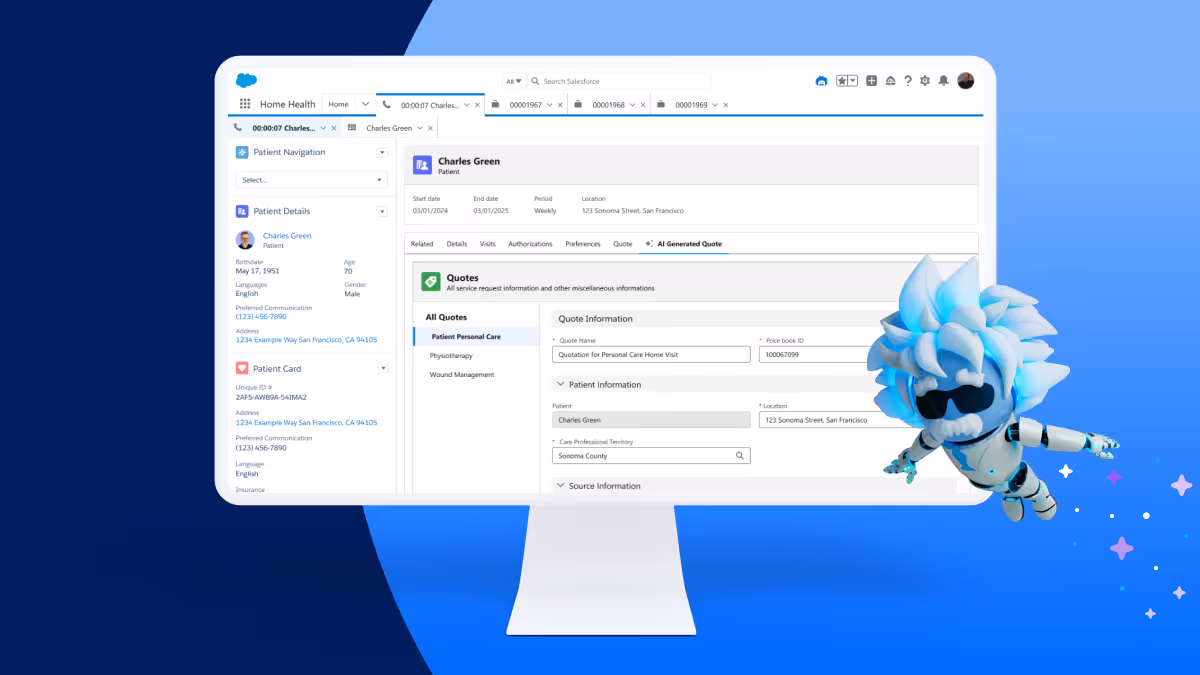The image size is (1200, 675).
Task: Click the Care Professional Territory field
Action: pos(651,455)
